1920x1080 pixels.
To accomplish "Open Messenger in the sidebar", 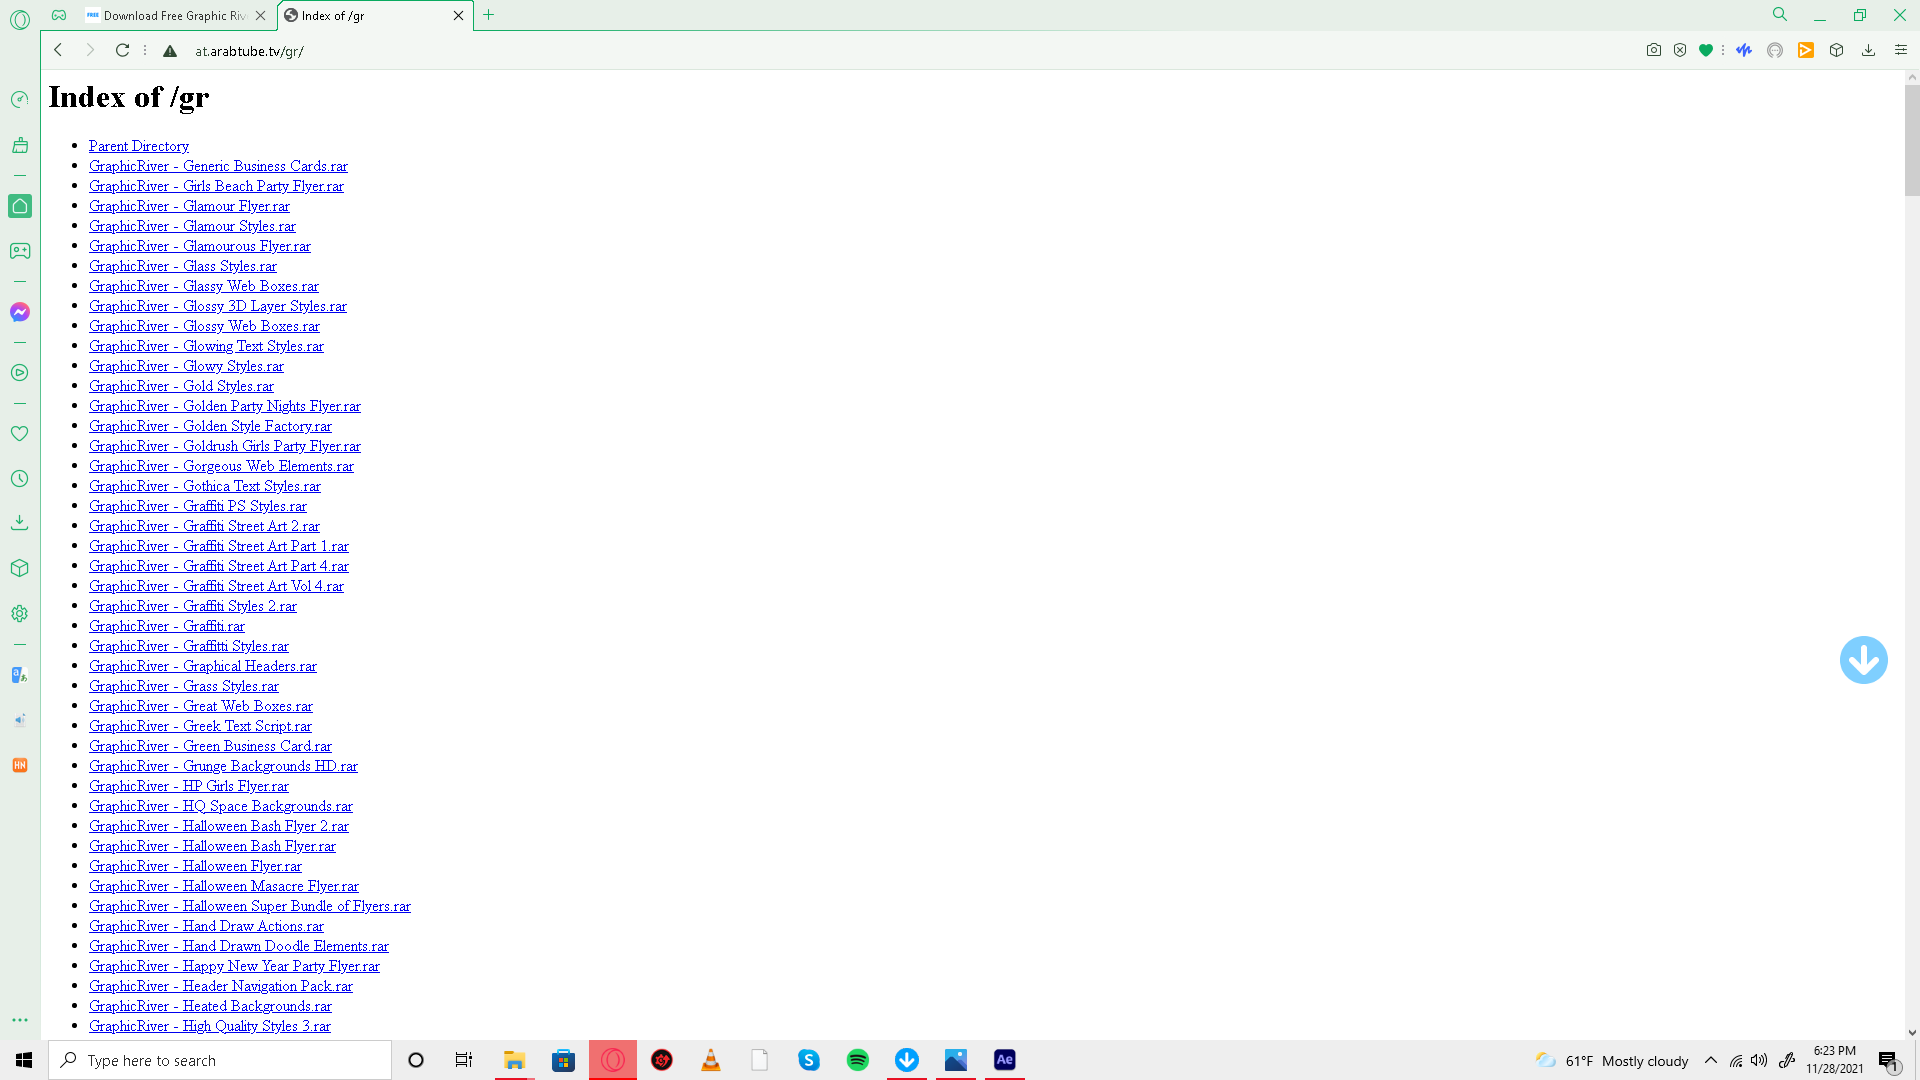I will coord(20,312).
